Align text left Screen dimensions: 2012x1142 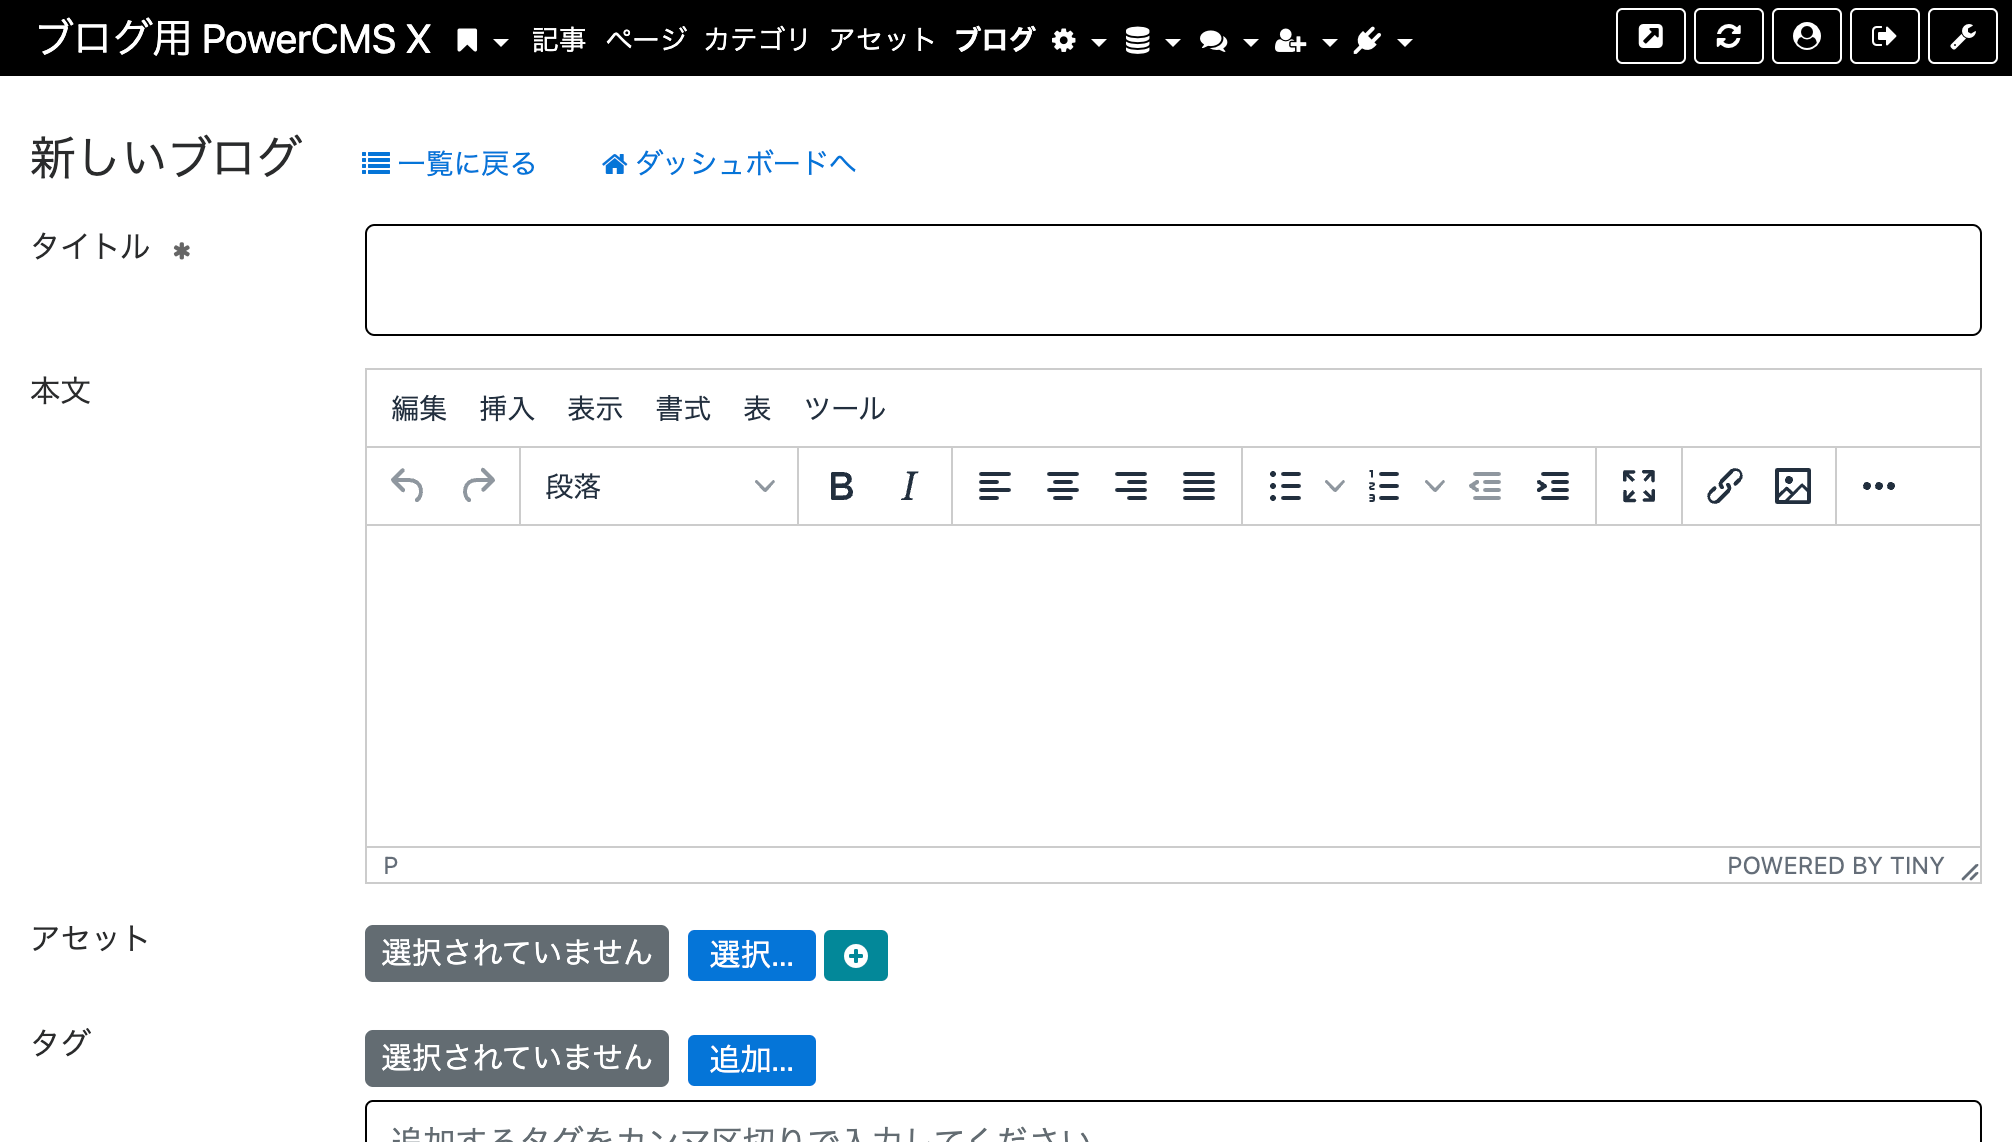[x=995, y=486]
